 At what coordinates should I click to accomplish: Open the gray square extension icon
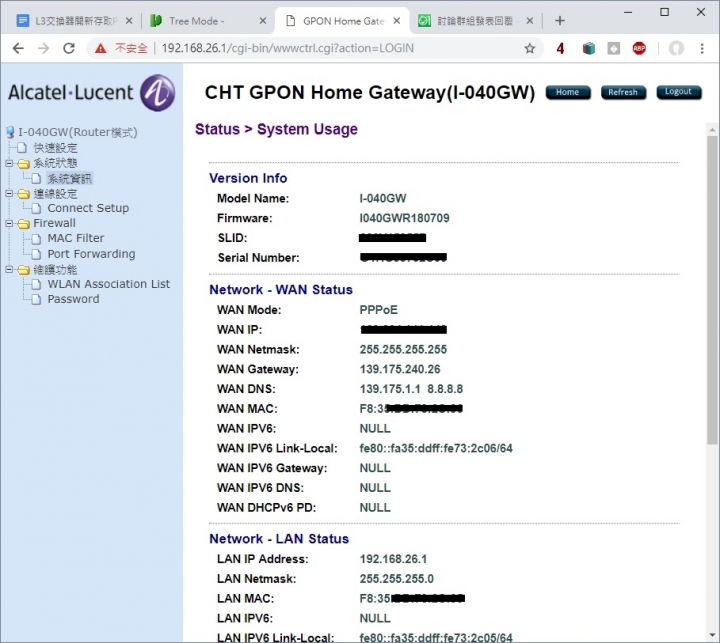[613, 48]
